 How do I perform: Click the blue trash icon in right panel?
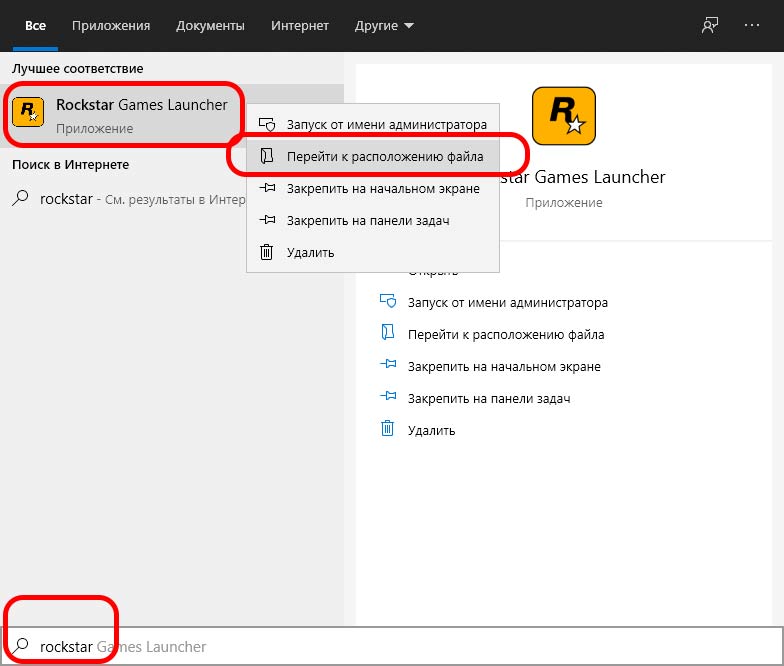coord(388,428)
